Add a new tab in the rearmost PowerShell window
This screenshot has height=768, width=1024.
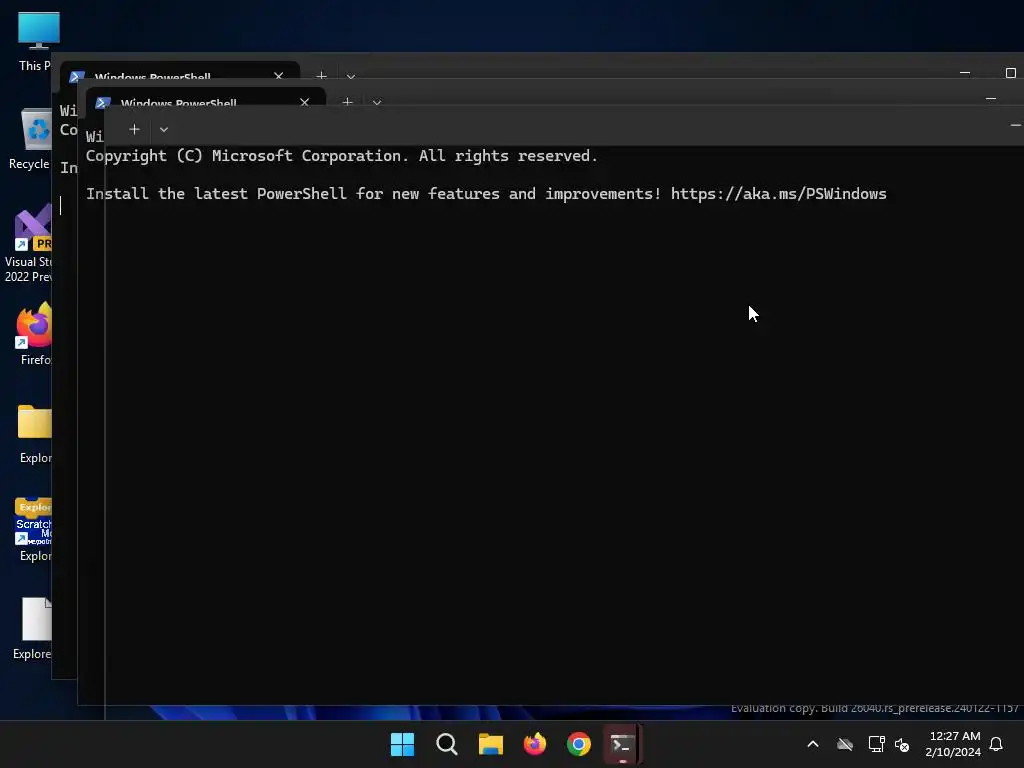click(x=321, y=76)
